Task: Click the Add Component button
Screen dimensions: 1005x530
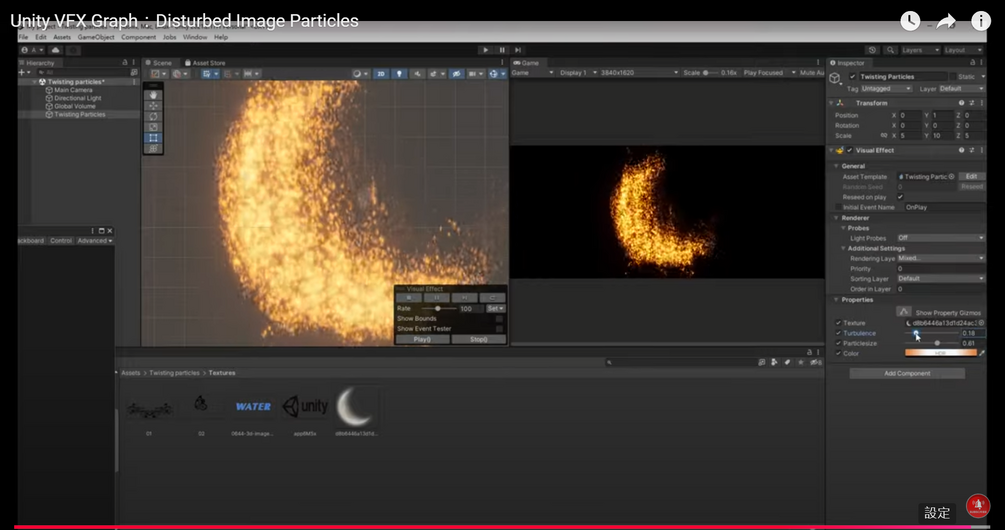Action: (x=907, y=374)
